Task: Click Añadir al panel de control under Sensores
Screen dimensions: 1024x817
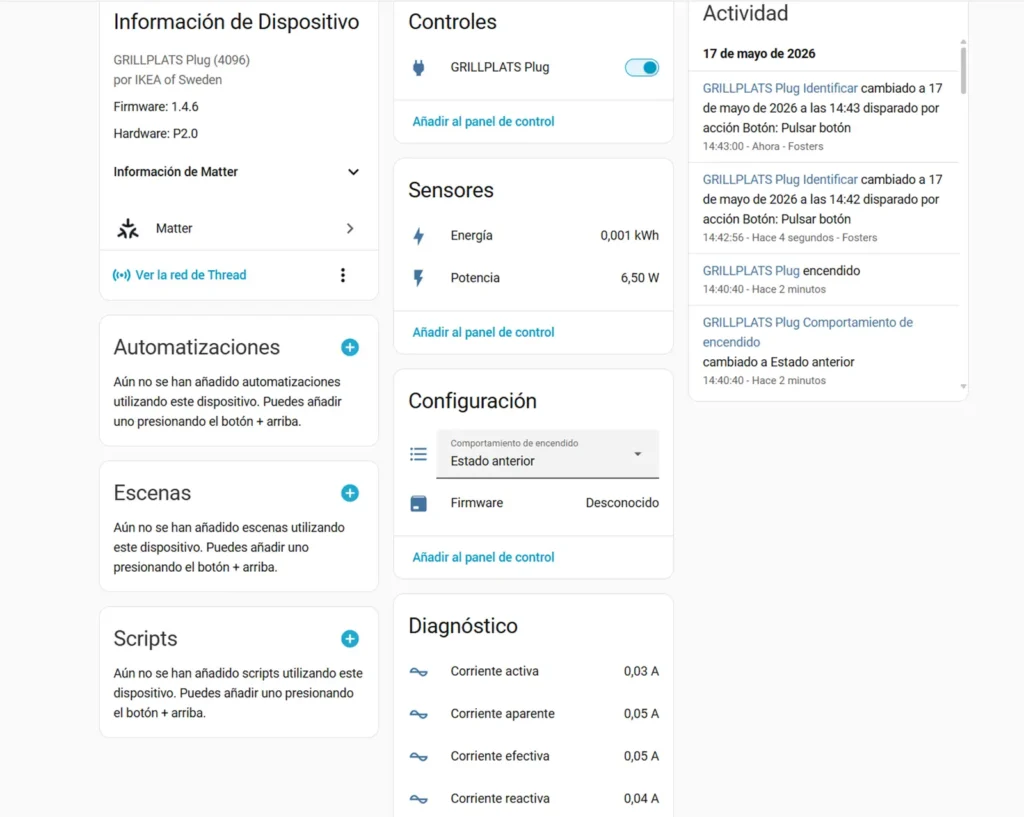Action: coord(483,332)
